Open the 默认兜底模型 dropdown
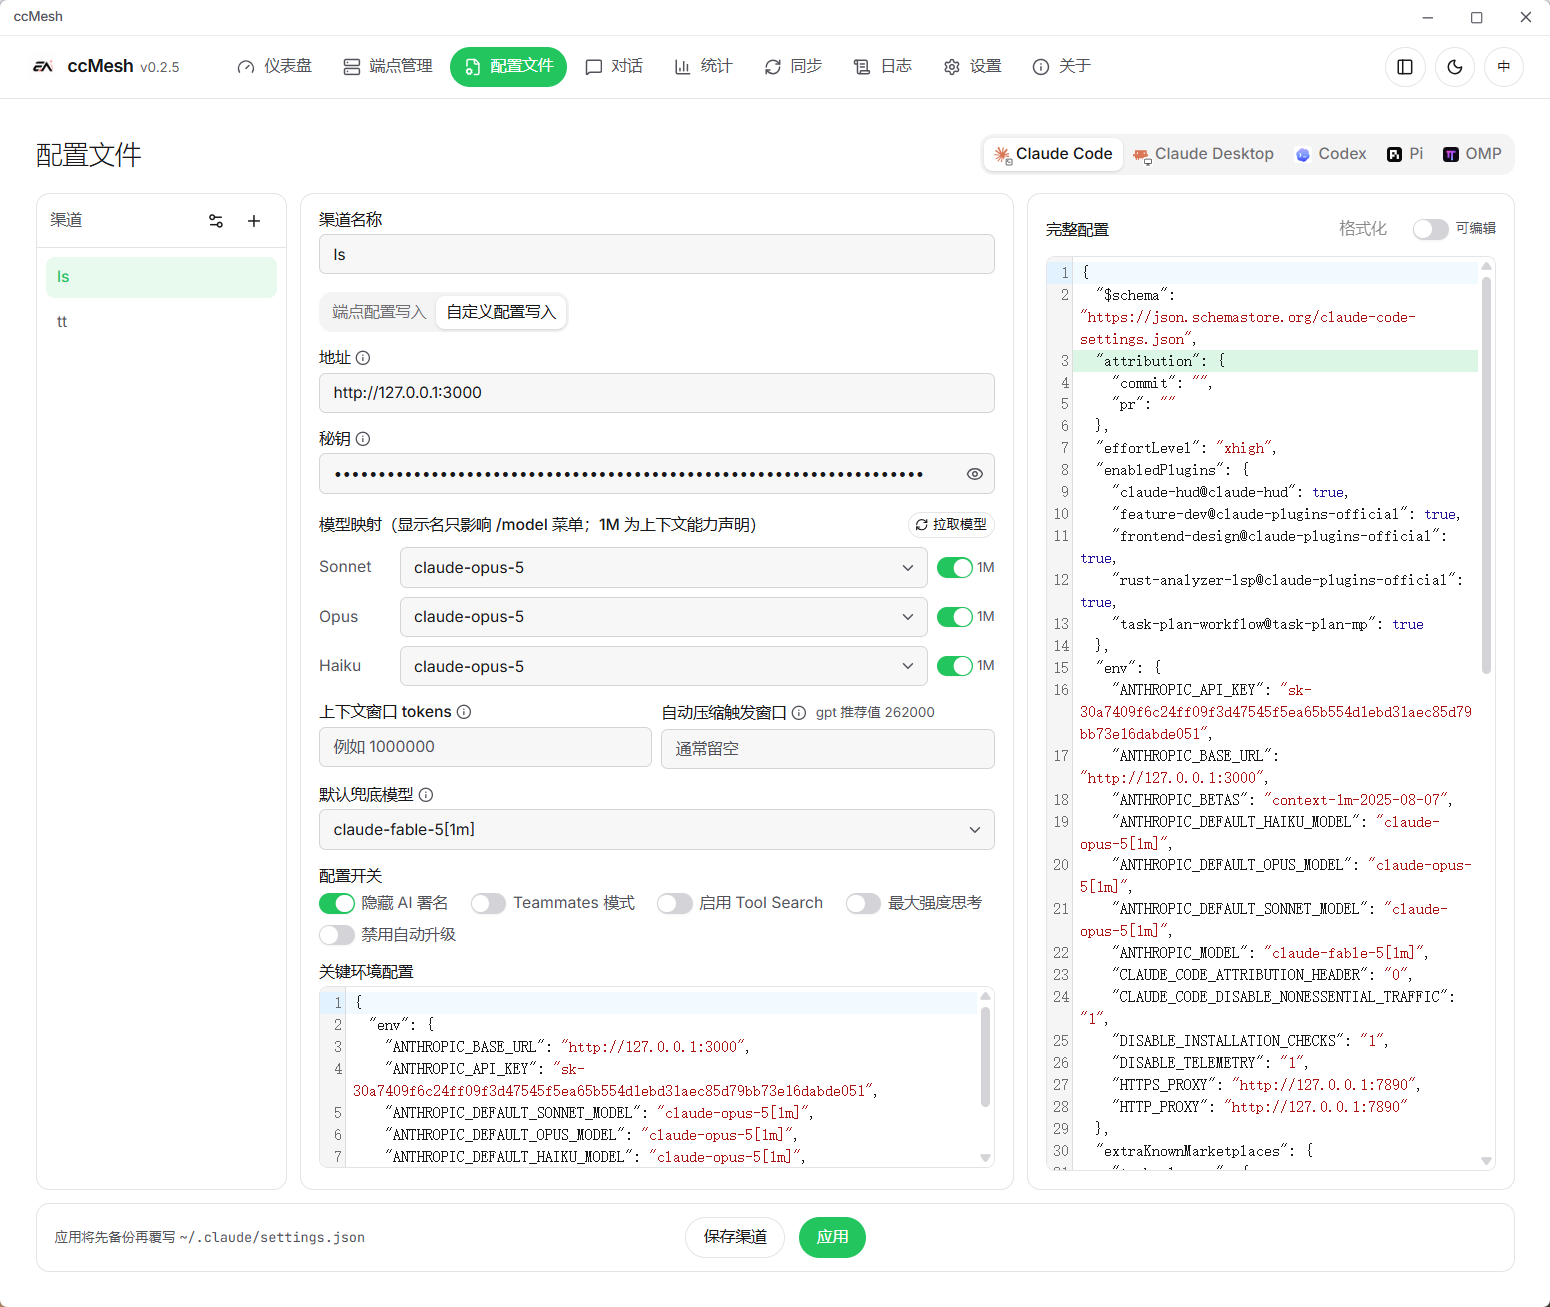Image resolution: width=1550 pixels, height=1307 pixels. pos(657,830)
